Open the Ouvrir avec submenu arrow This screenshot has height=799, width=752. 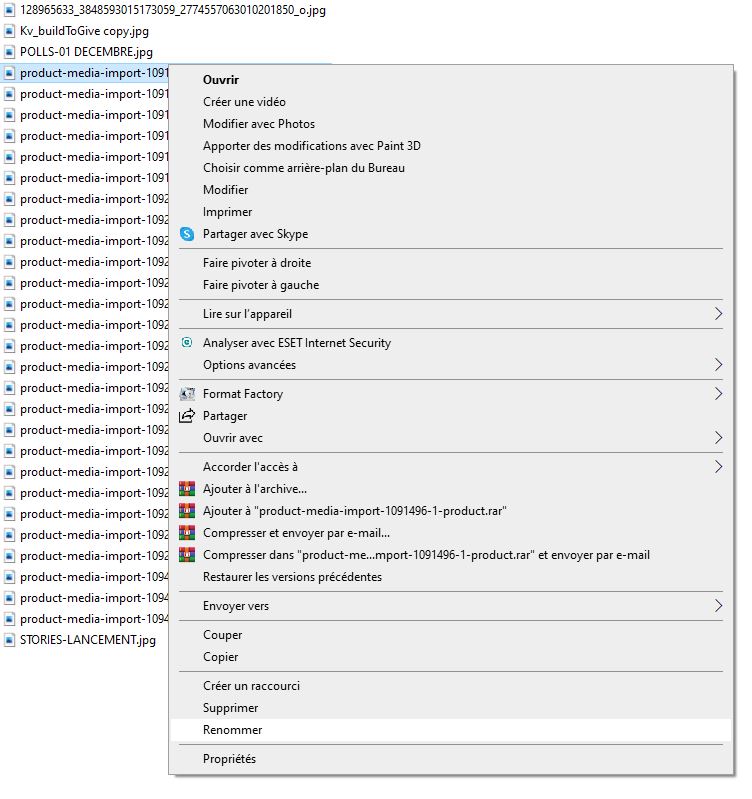coord(718,438)
